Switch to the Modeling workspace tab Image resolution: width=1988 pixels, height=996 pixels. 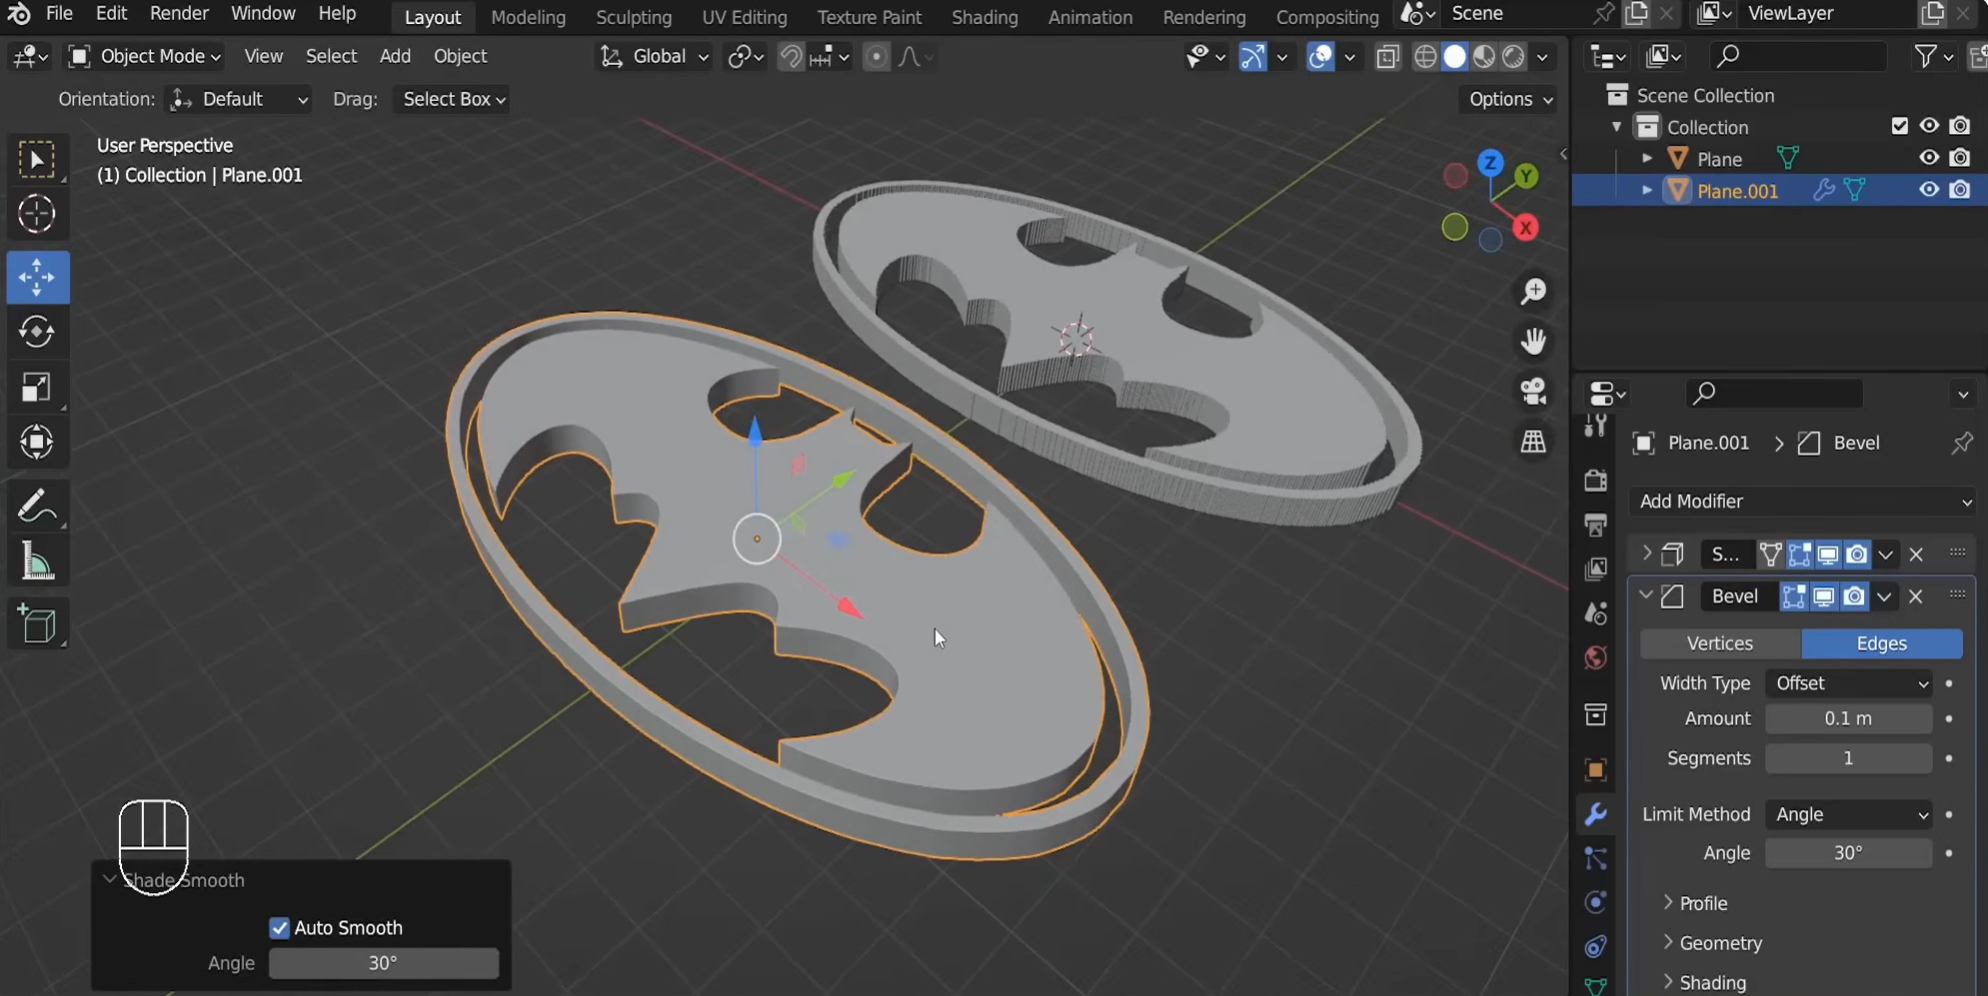coord(528,17)
